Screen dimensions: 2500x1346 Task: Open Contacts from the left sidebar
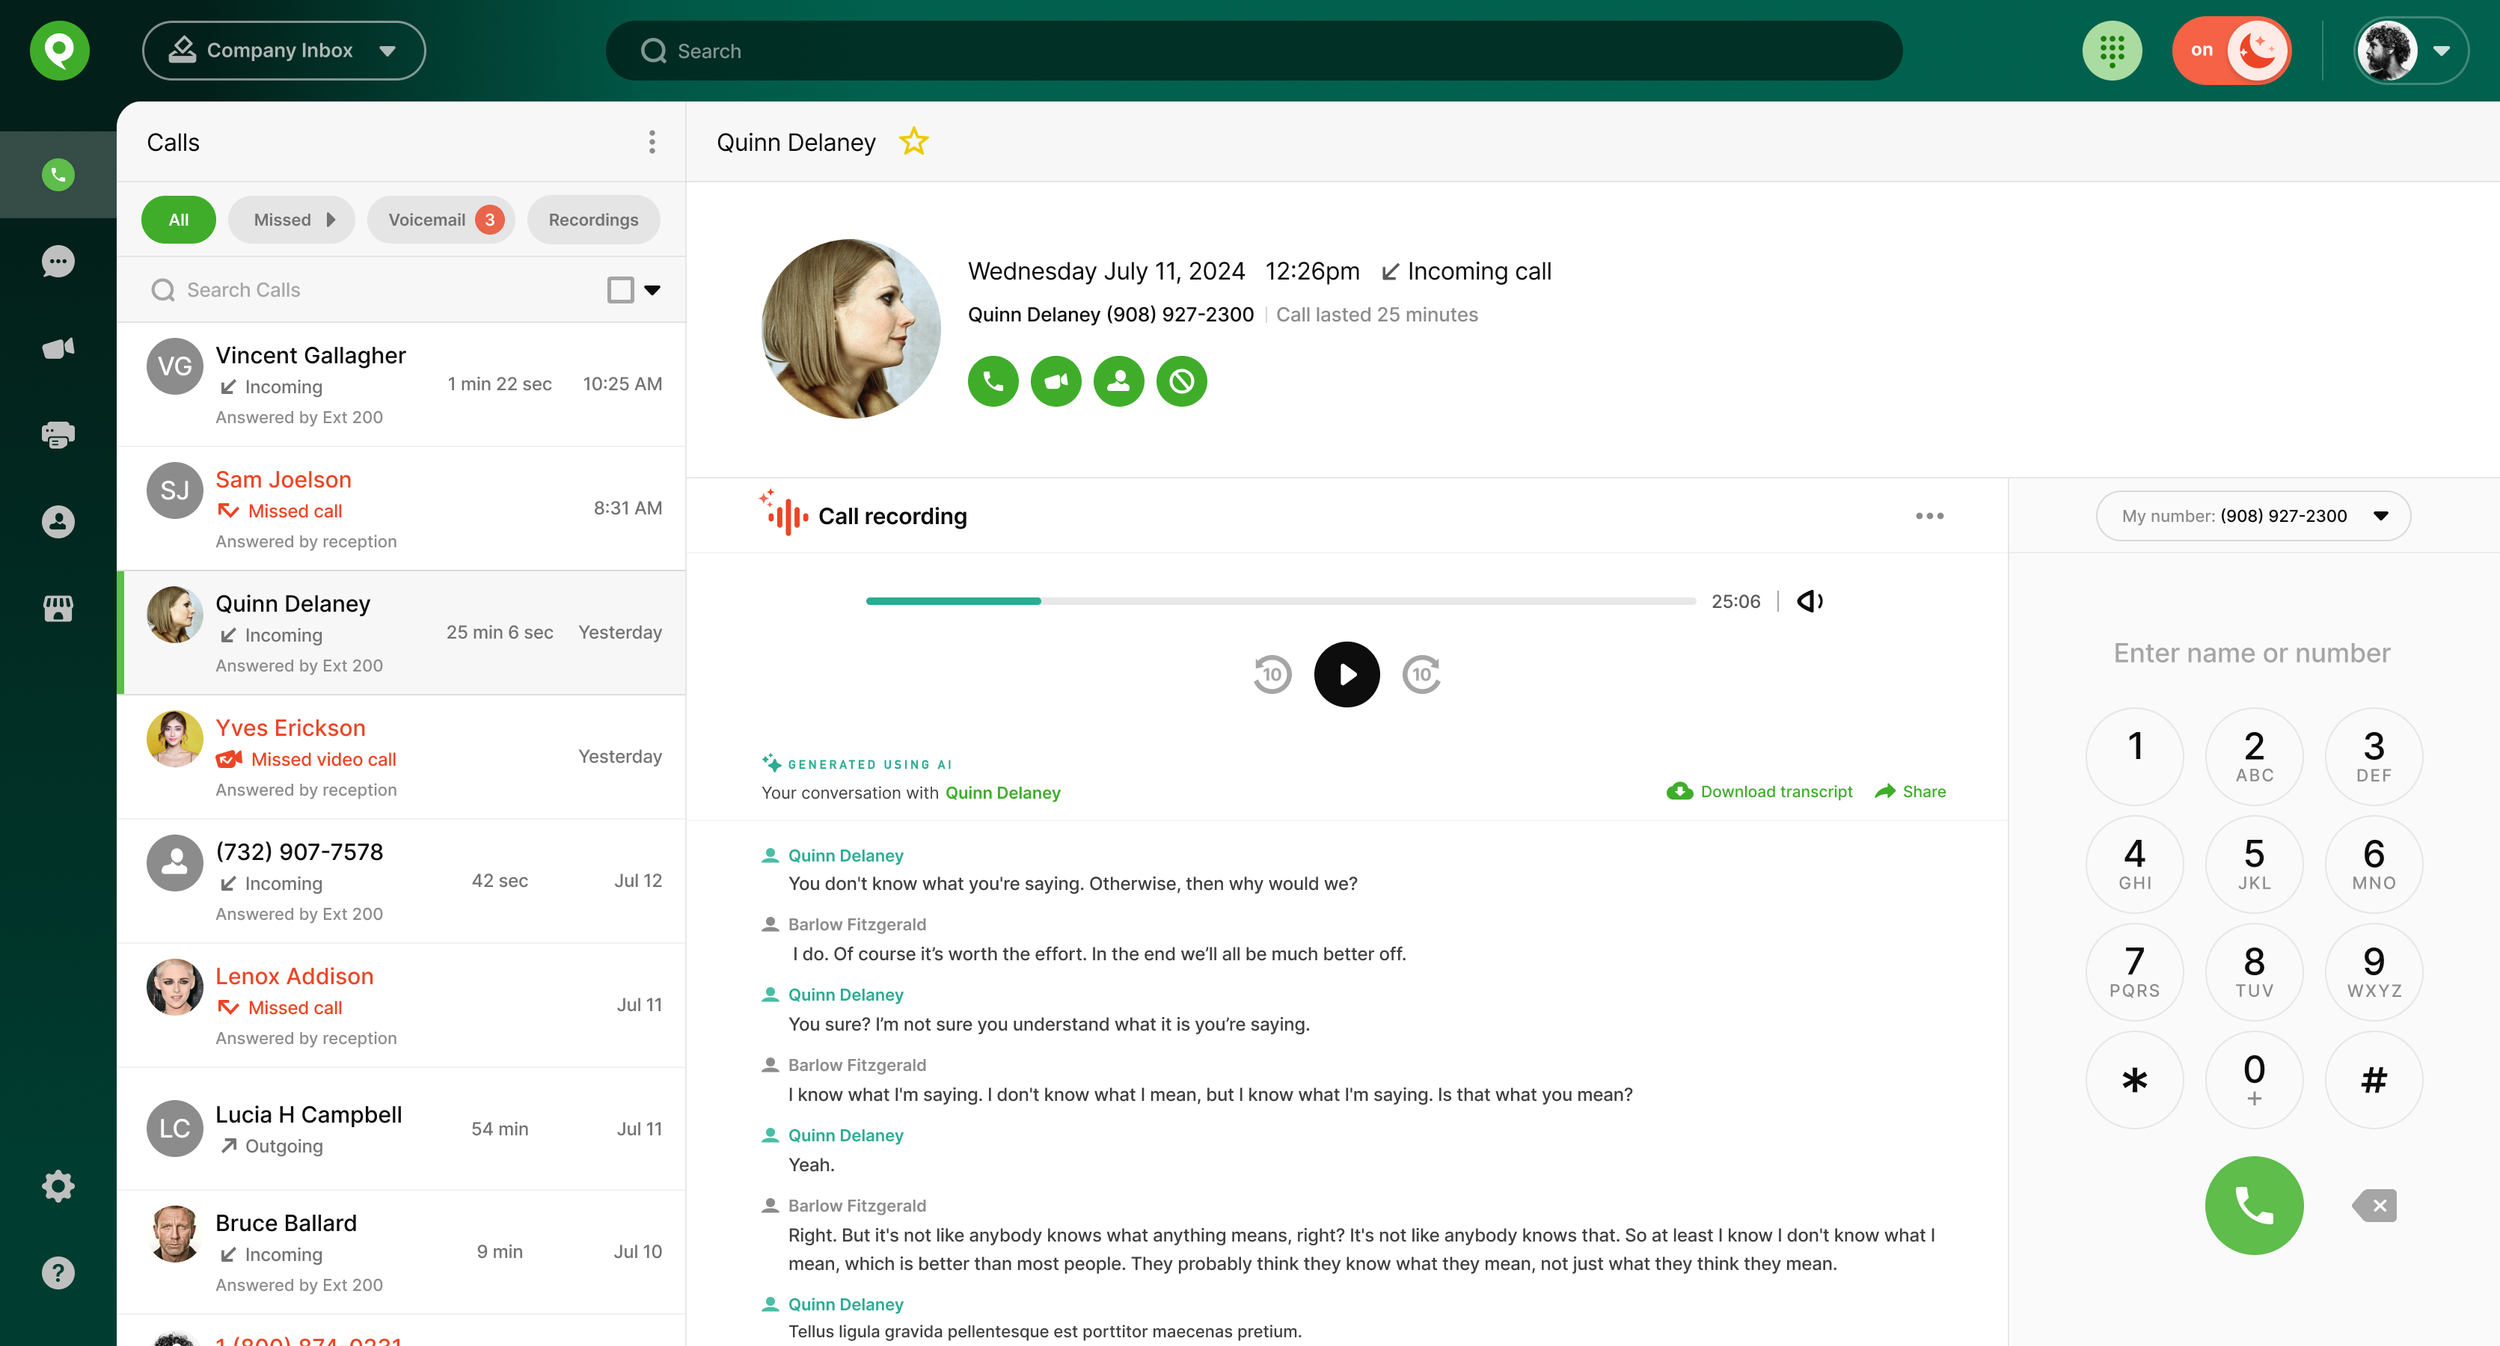tap(57, 521)
